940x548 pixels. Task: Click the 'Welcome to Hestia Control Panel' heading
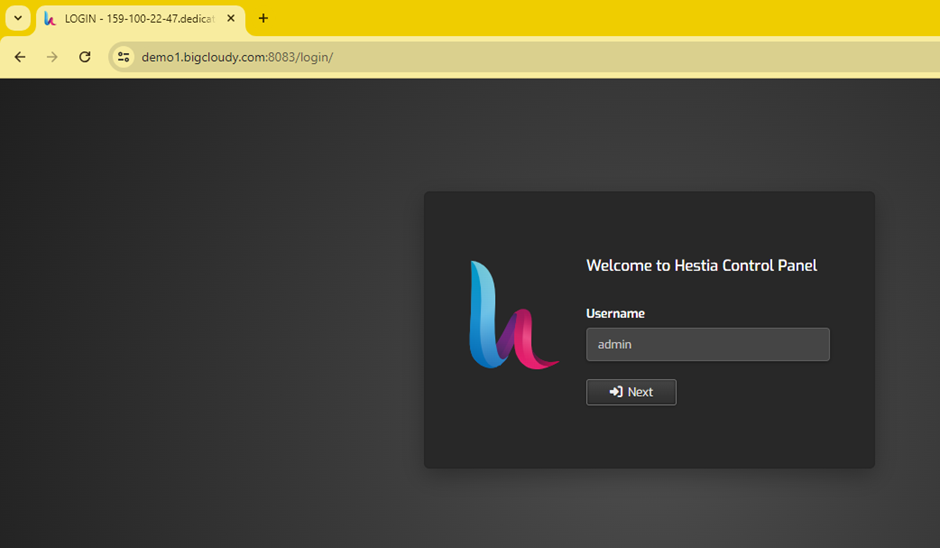(701, 266)
